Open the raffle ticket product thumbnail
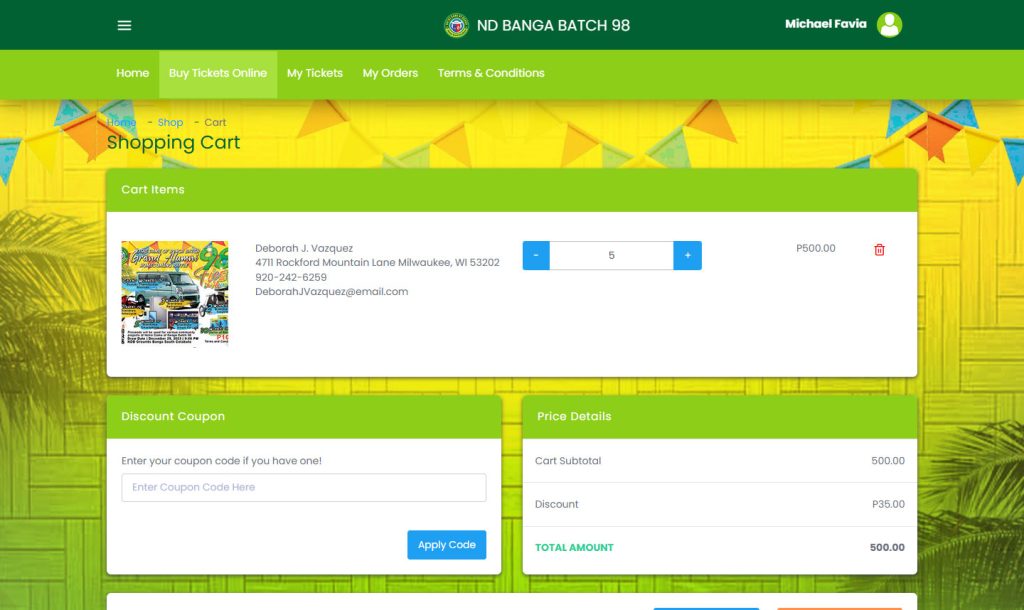Viewport: 1024px width, 610px height. point(174,293)
